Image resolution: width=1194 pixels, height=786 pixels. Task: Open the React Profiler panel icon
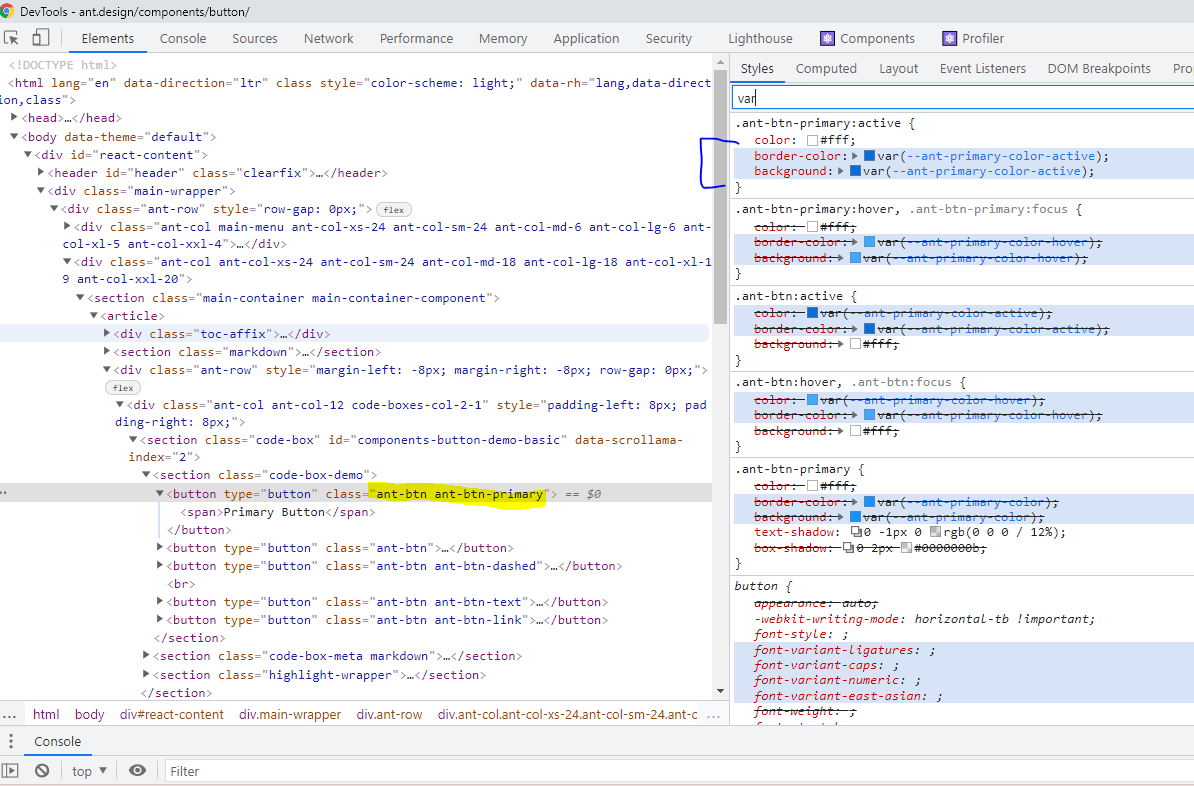(948, 37)
